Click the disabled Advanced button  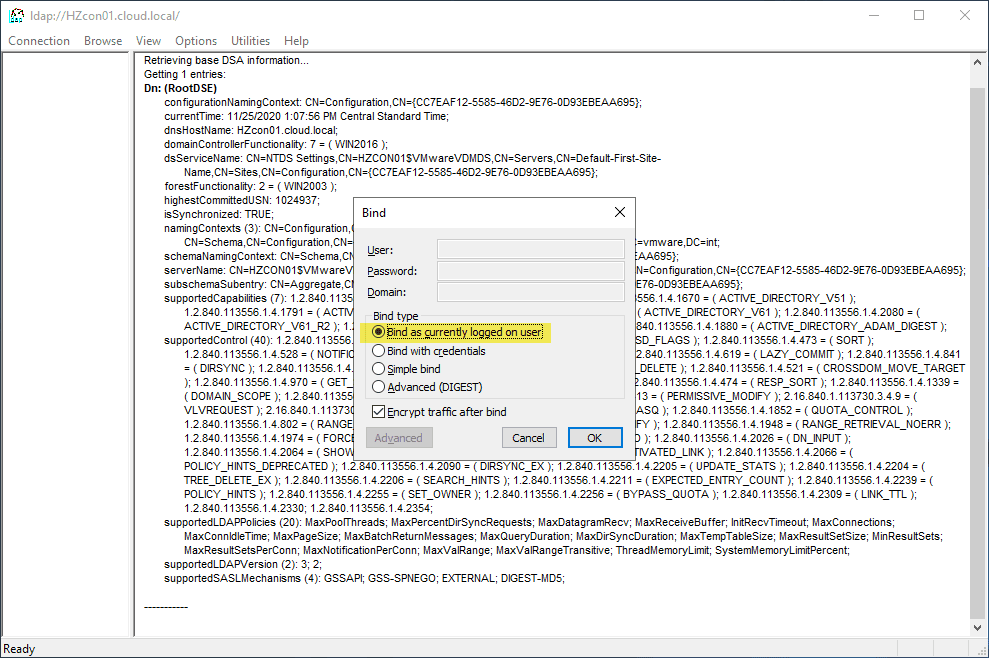(x=399, y=438)
